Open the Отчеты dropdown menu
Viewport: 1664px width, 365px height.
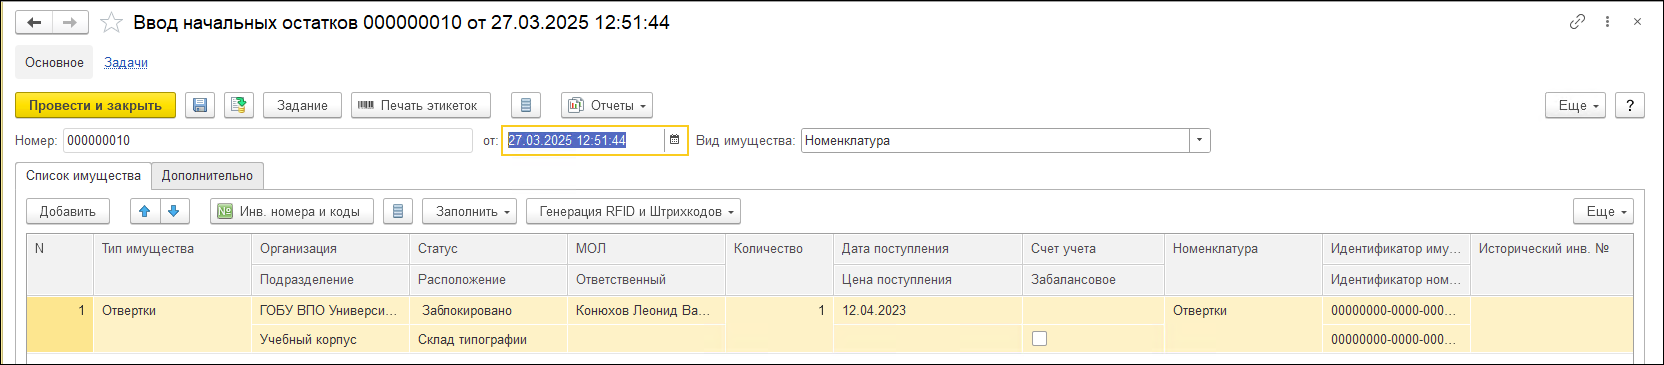pyautogui.click(x=607, y=105)
